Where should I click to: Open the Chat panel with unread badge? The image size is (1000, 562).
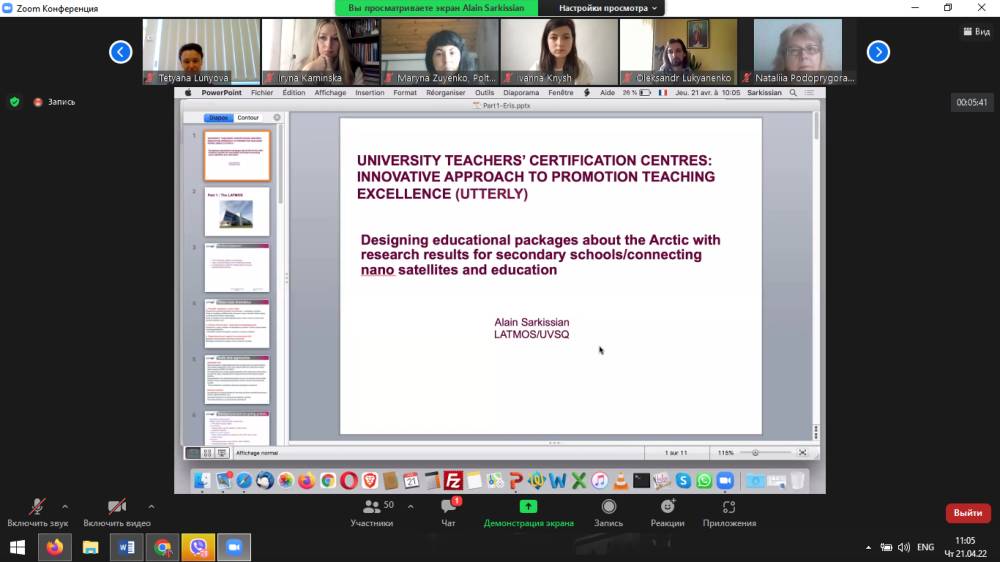tap(448, 512)
